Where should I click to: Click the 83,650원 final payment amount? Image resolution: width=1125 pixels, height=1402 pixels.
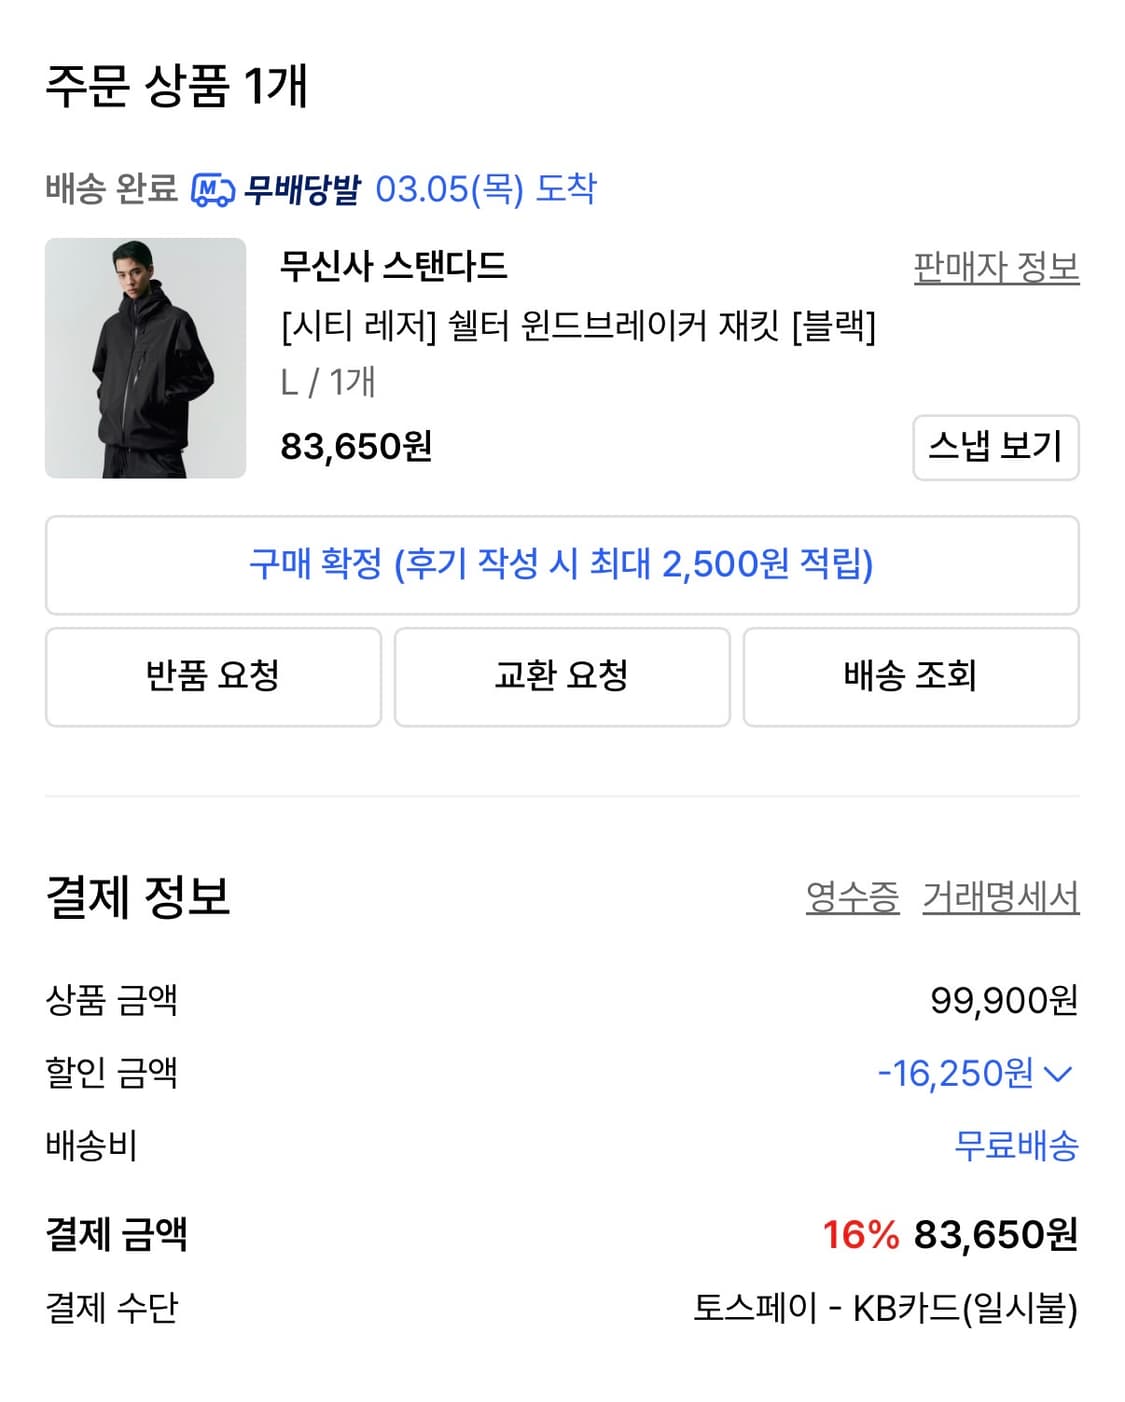996,1237
